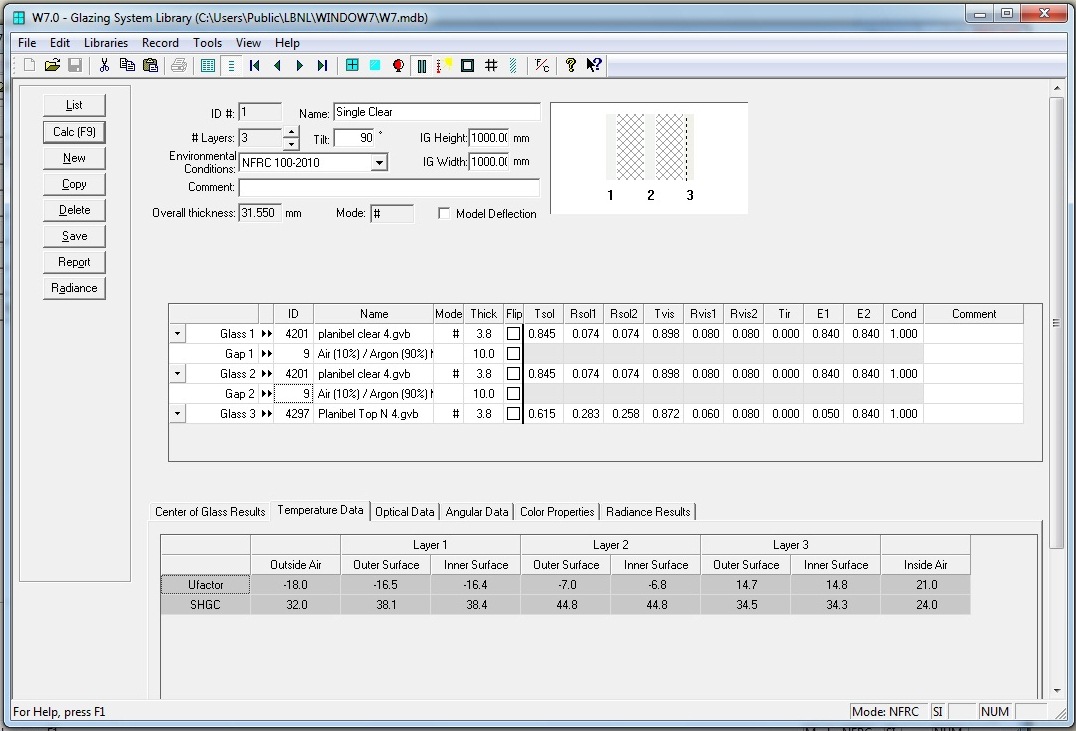Open the Window Library icon
Viewport: 1076px width, 731px height.
click(352, 65)
